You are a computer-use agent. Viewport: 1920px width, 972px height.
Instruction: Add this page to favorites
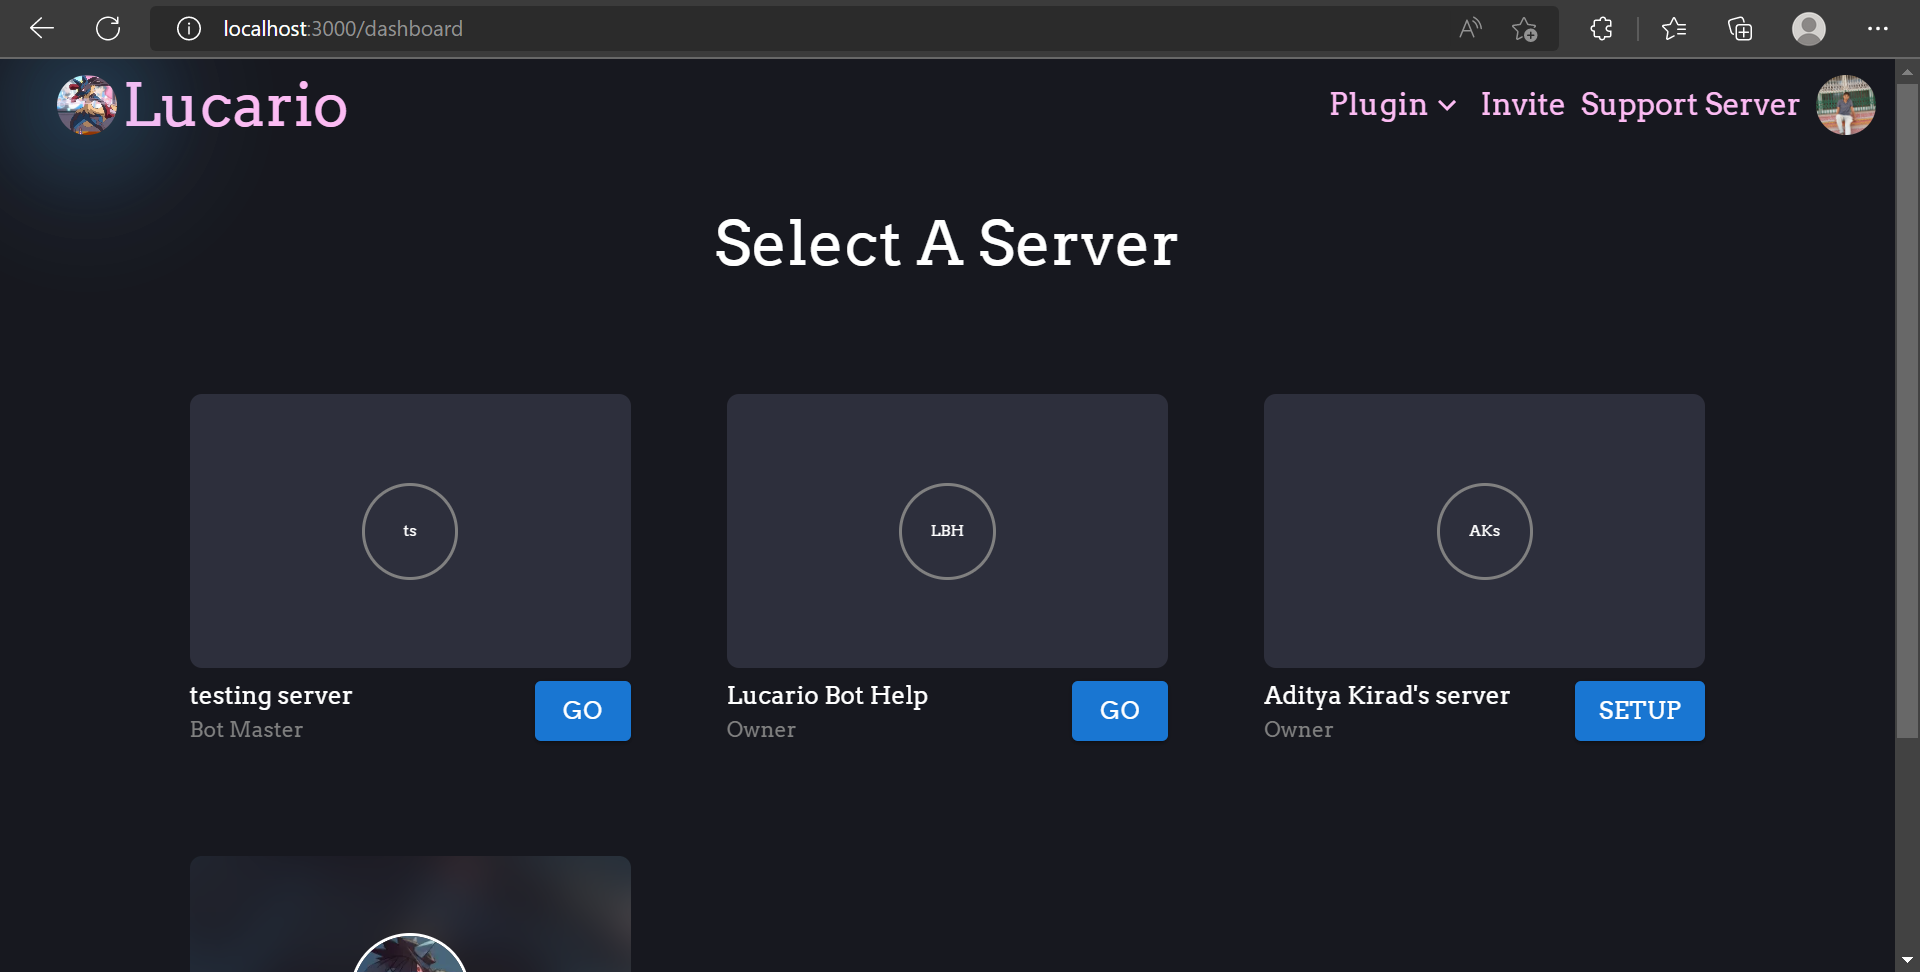(x=1524, y=29)
